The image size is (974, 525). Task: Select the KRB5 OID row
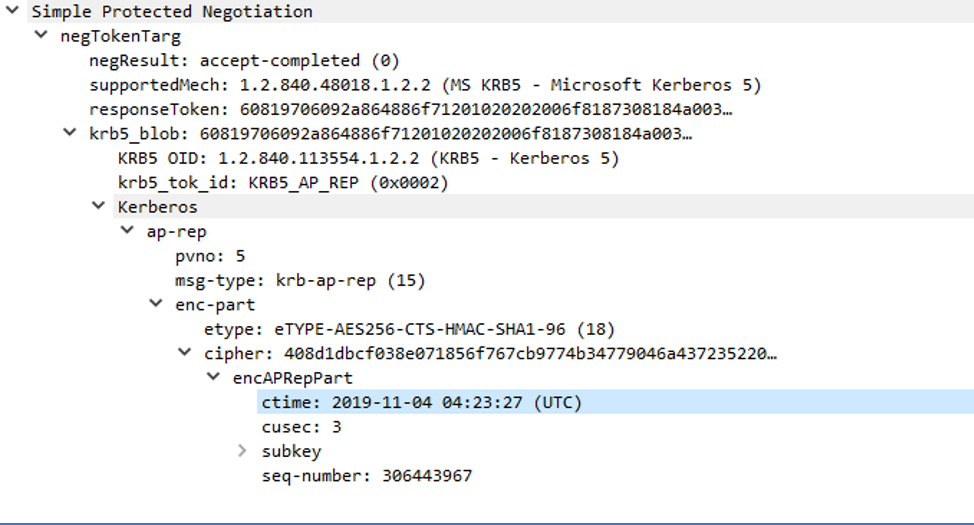tap(368, 158)
